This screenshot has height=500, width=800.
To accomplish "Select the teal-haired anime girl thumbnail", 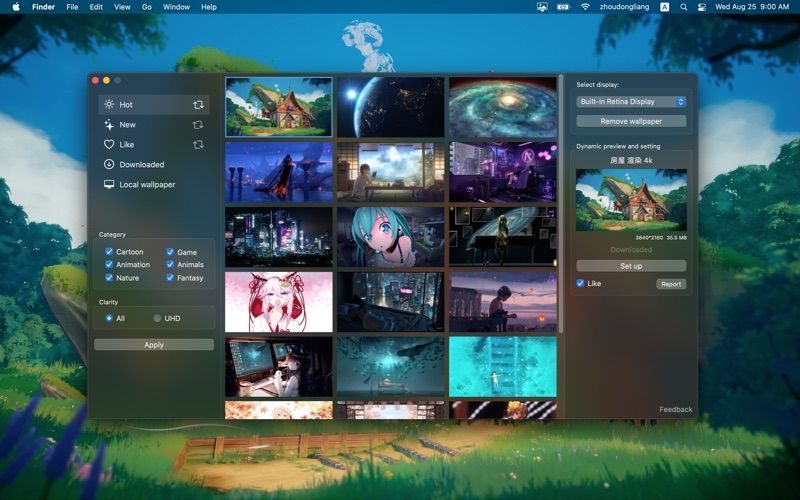I will point(391,237).
